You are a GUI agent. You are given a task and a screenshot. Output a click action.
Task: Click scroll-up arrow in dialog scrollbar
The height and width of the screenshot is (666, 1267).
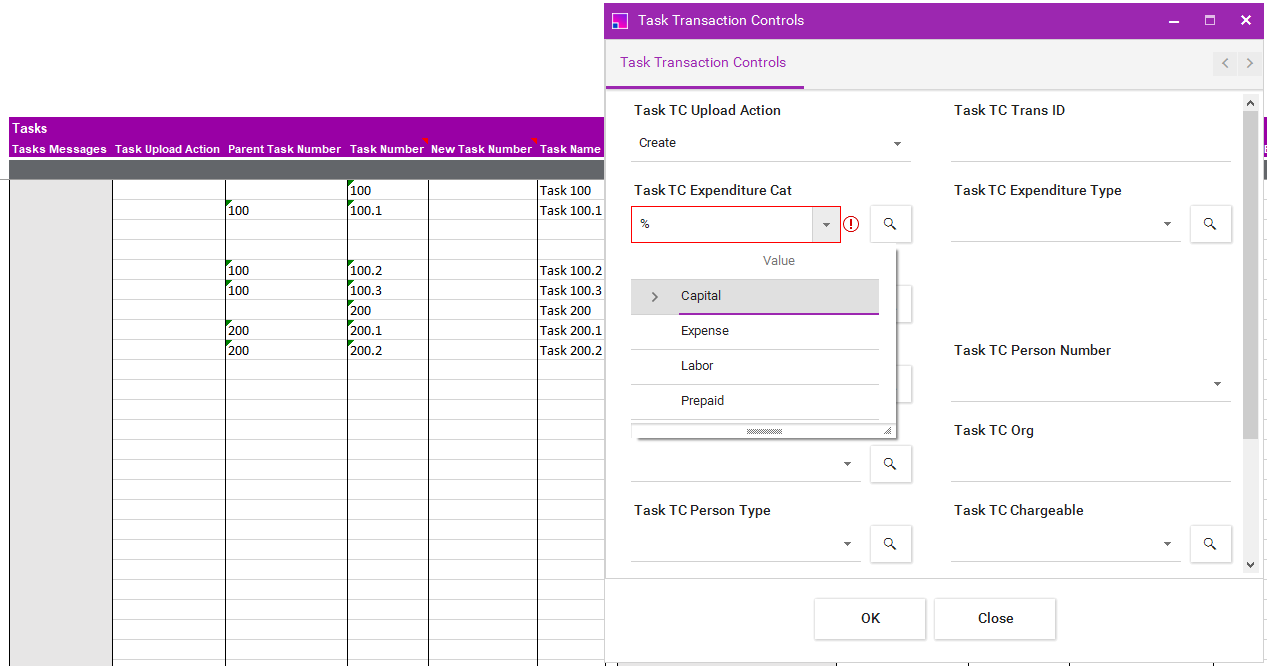click(1250, 102)
